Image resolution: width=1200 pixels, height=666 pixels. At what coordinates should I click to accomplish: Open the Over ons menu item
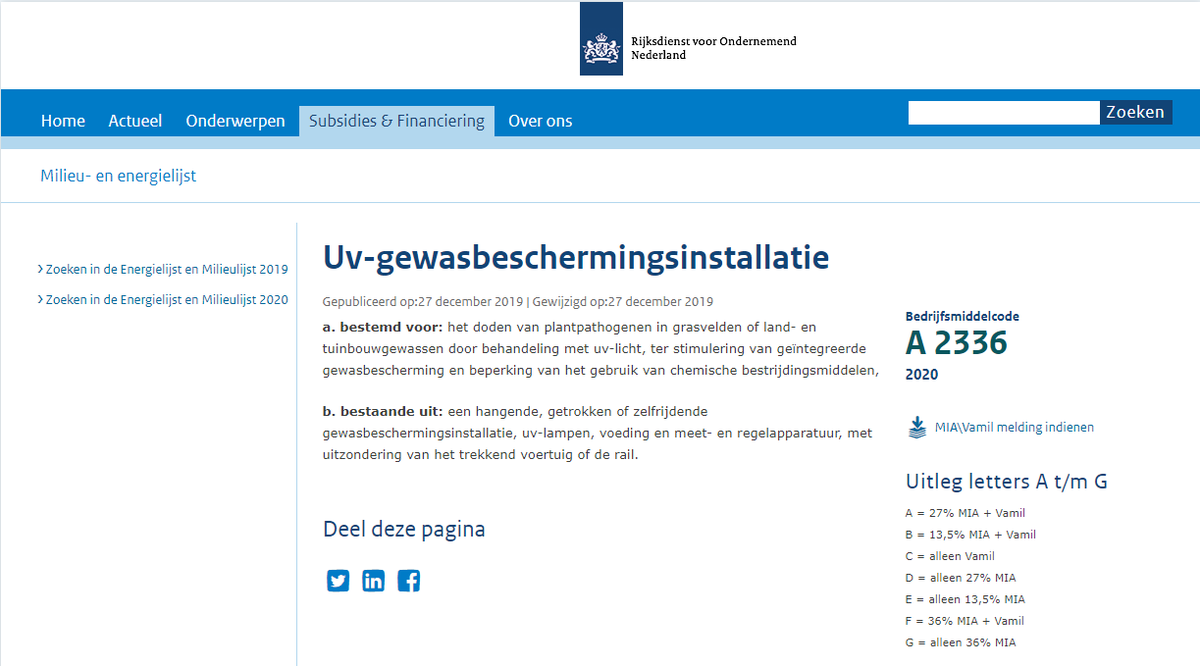coord(540,120)
